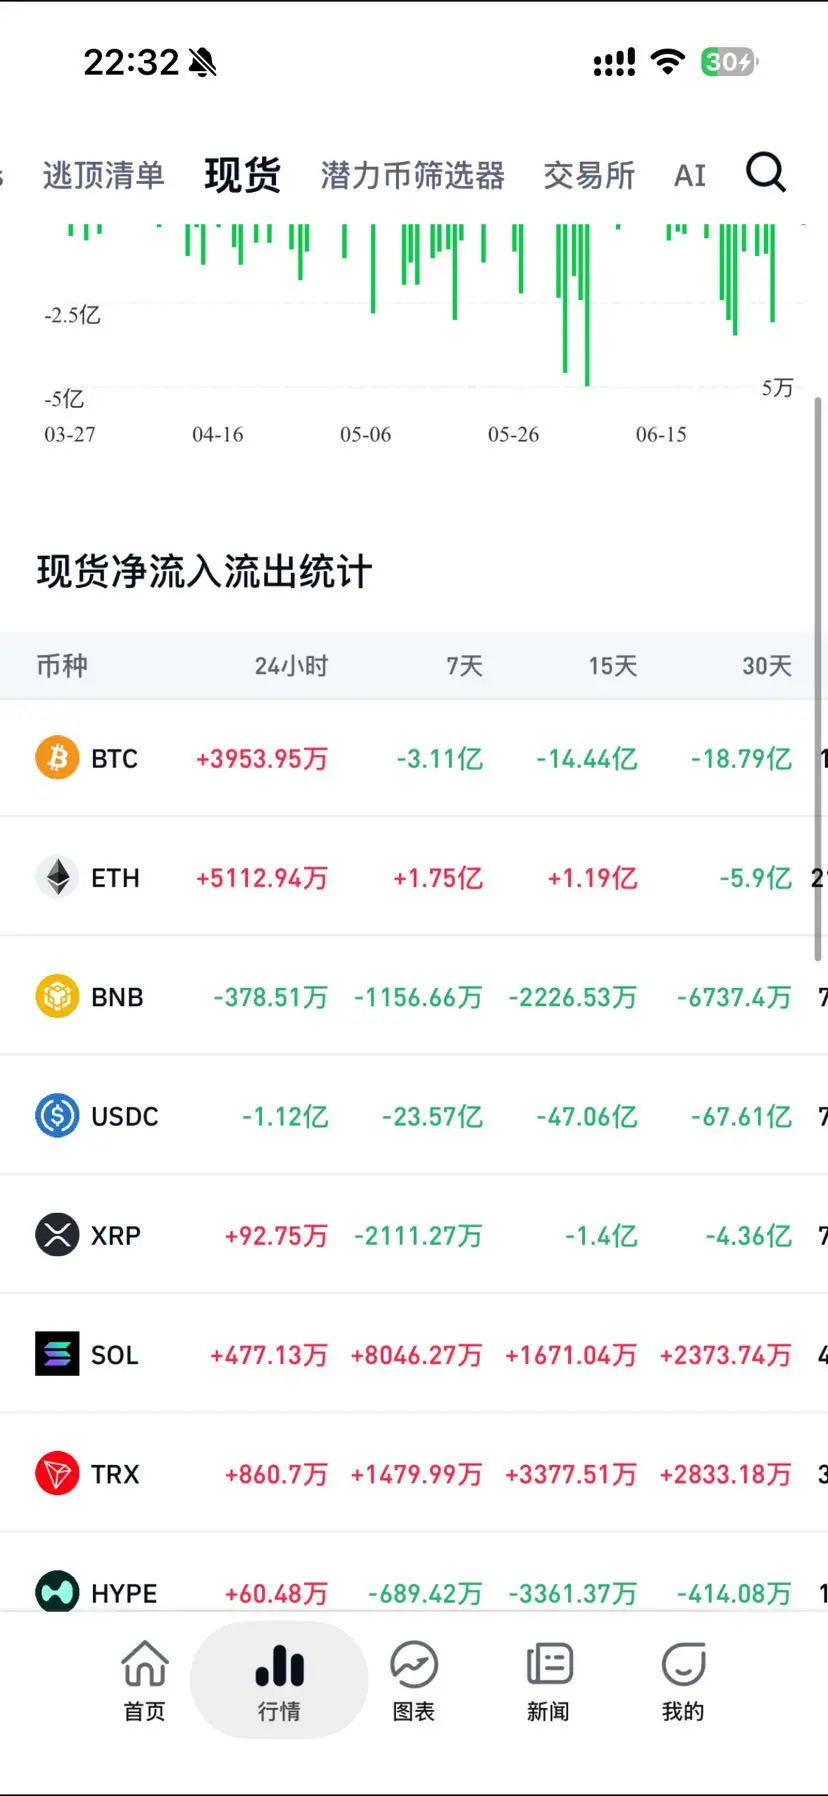Tap the XRP logo icon
The width and height of the screenshot is (828, 1796).
(x=57, y=1235)
